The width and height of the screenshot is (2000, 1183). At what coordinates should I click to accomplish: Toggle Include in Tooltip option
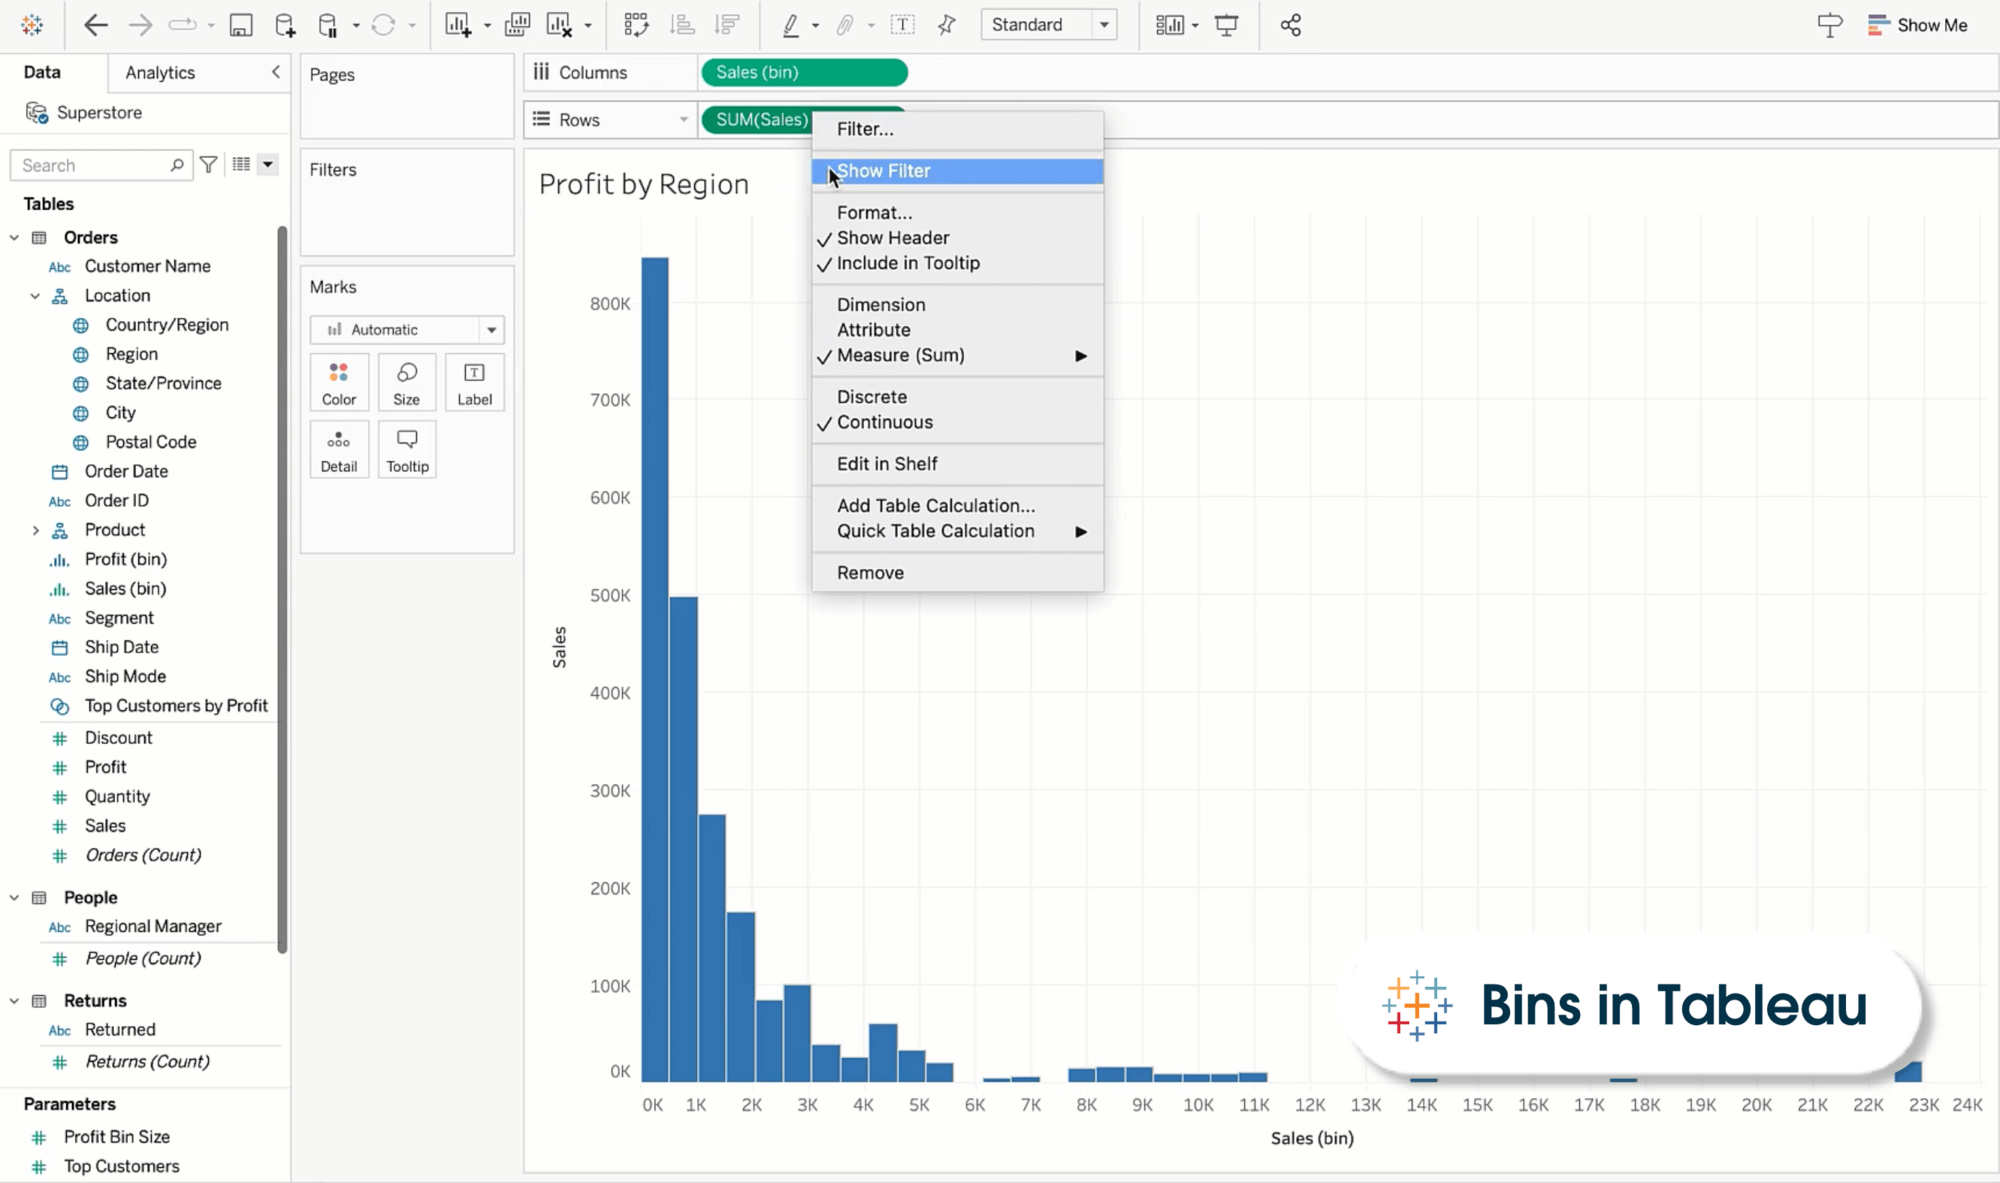(908, 263)
